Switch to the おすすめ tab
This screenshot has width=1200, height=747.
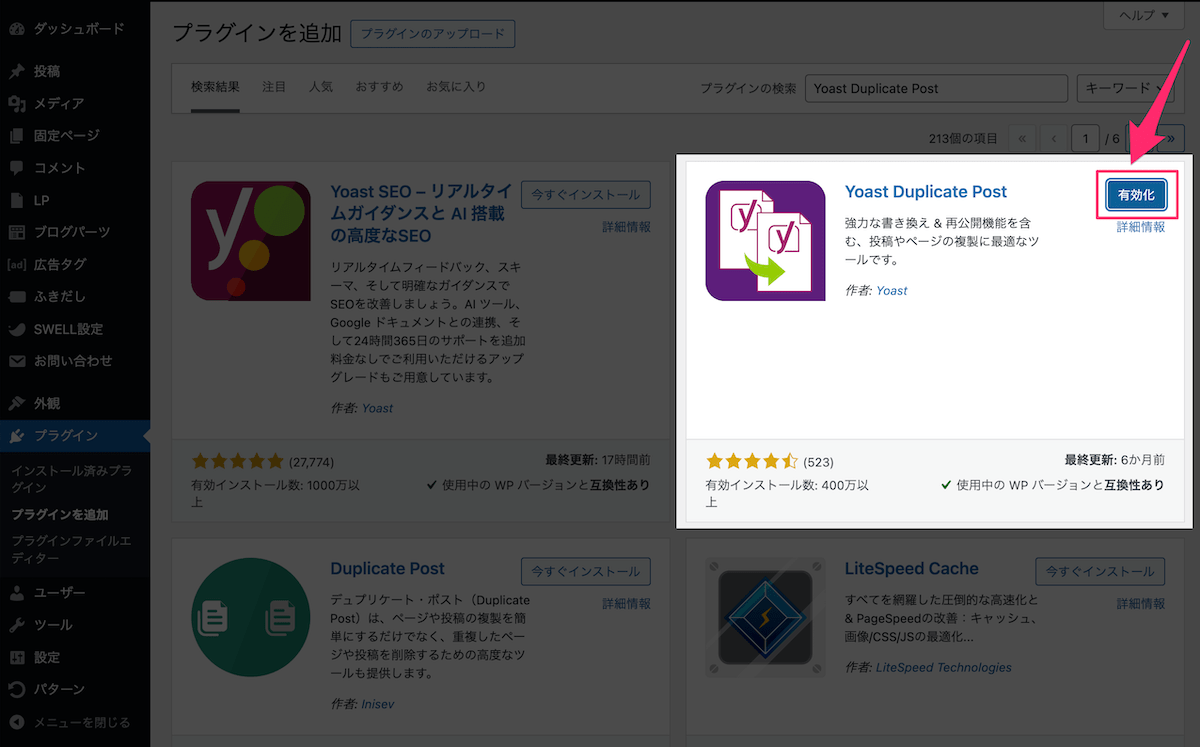click(379, 87)
